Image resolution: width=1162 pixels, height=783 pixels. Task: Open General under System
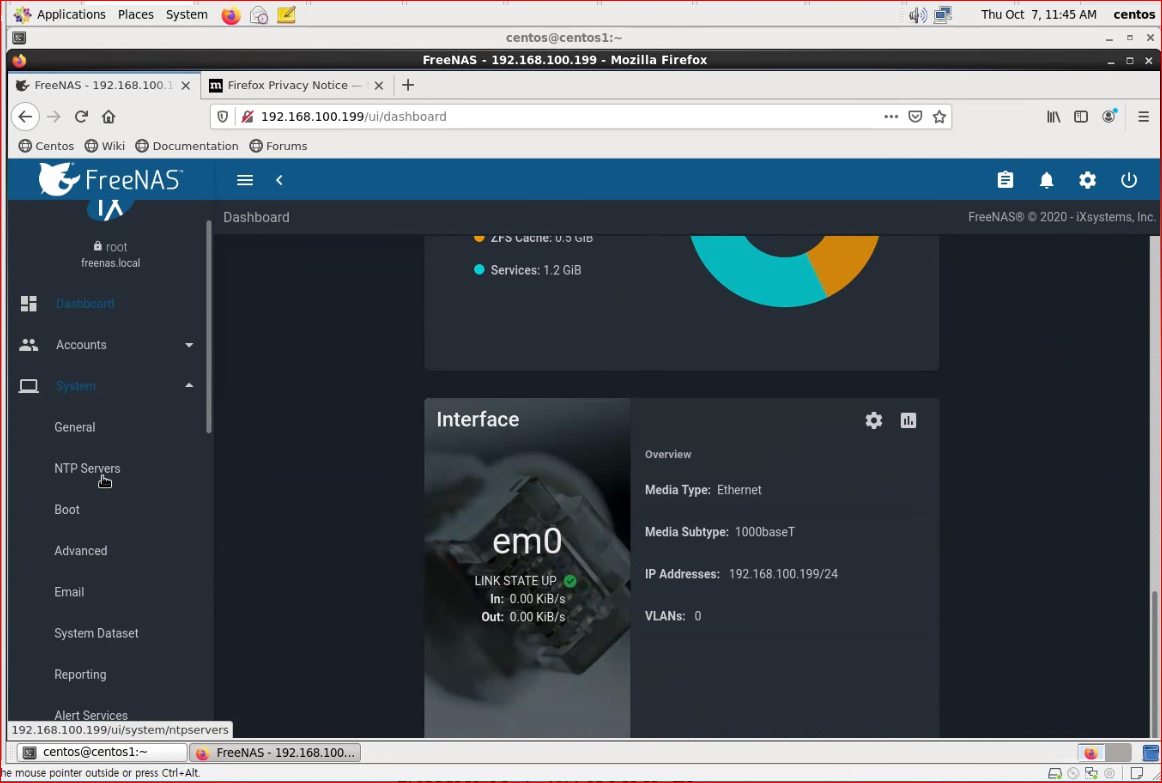coord(75,427)
